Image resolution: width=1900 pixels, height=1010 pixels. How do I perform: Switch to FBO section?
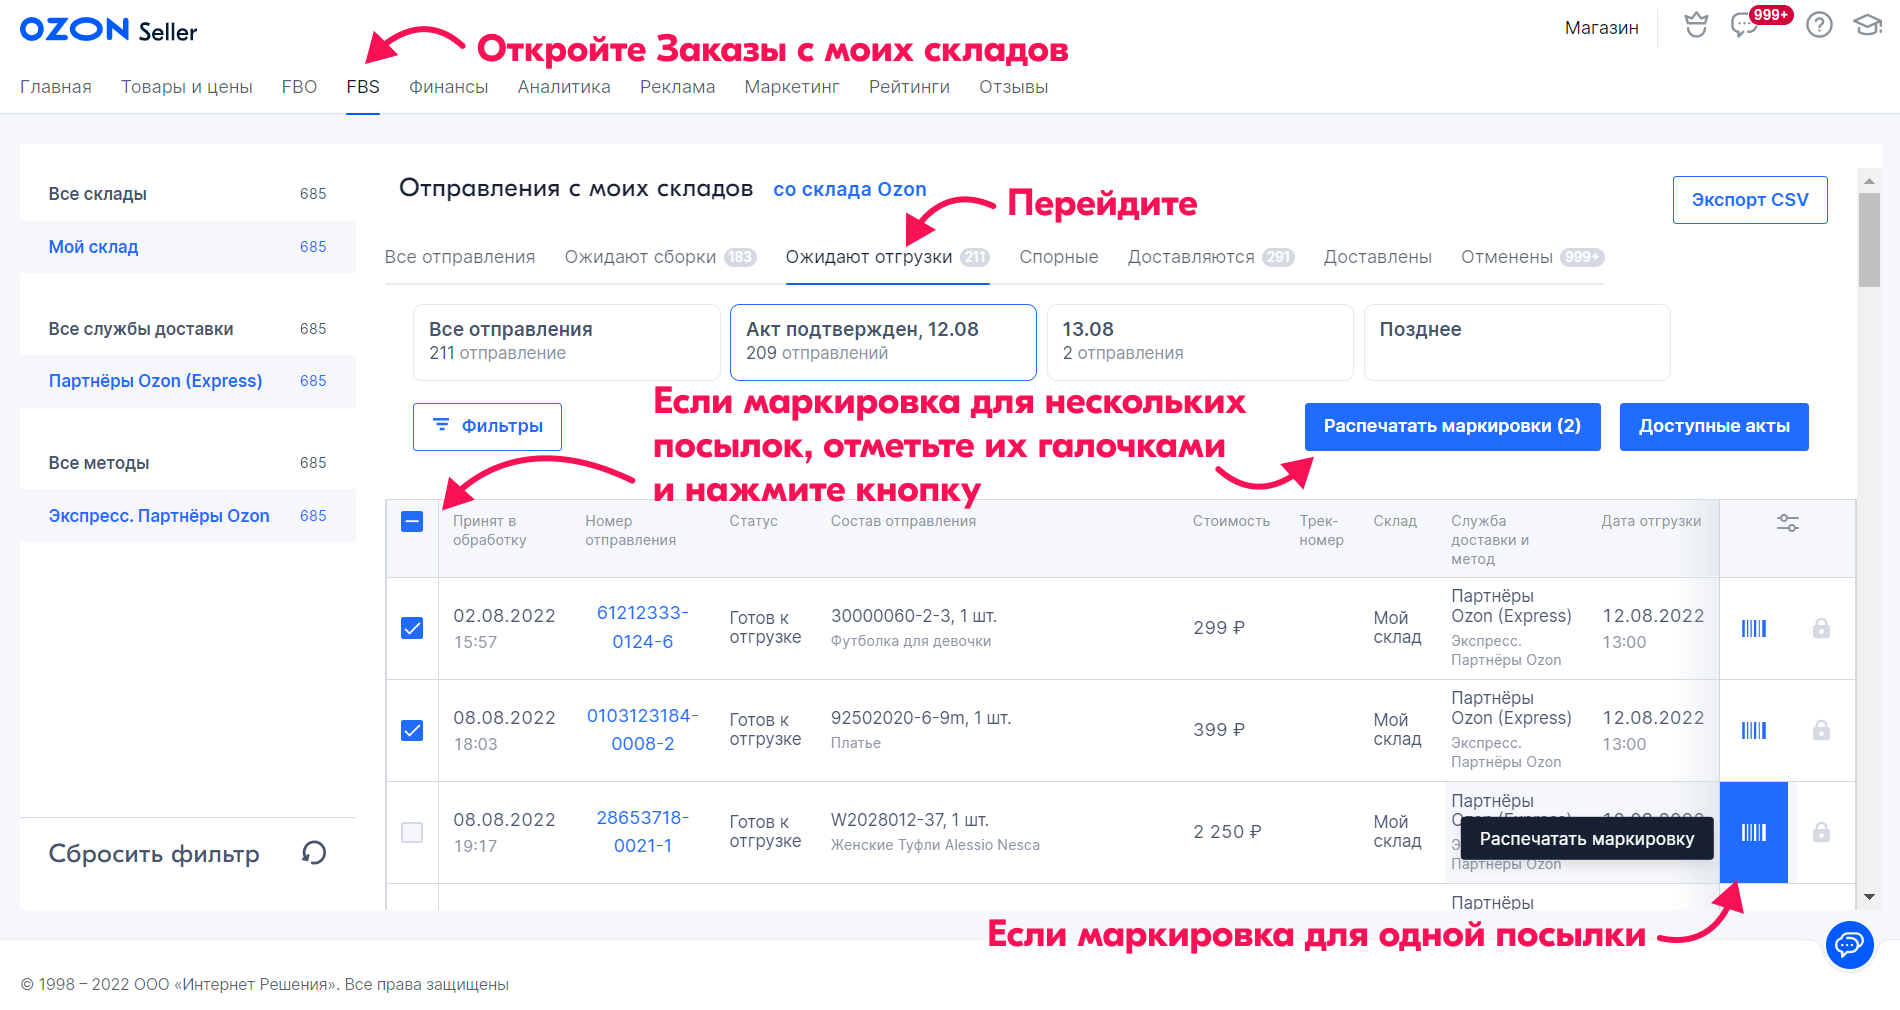pyautogui.click(x=299, y=87)
